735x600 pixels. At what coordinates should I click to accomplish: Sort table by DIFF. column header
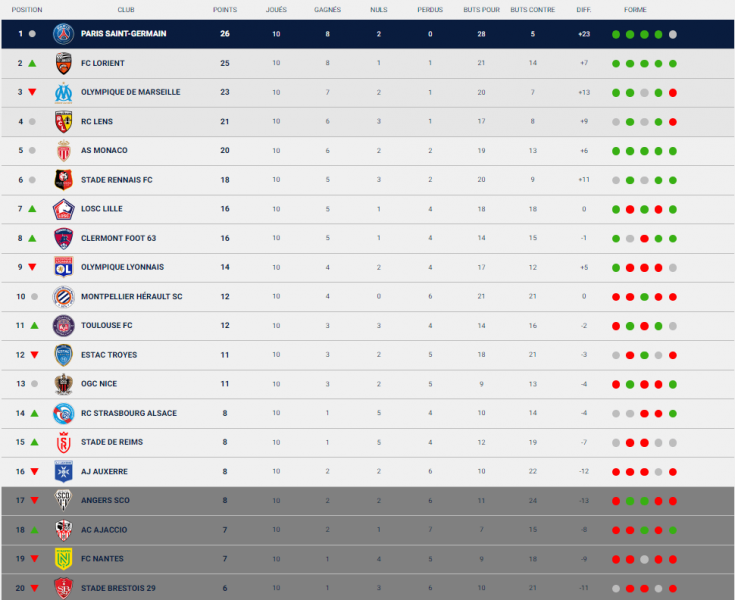[x=584, y=9]
